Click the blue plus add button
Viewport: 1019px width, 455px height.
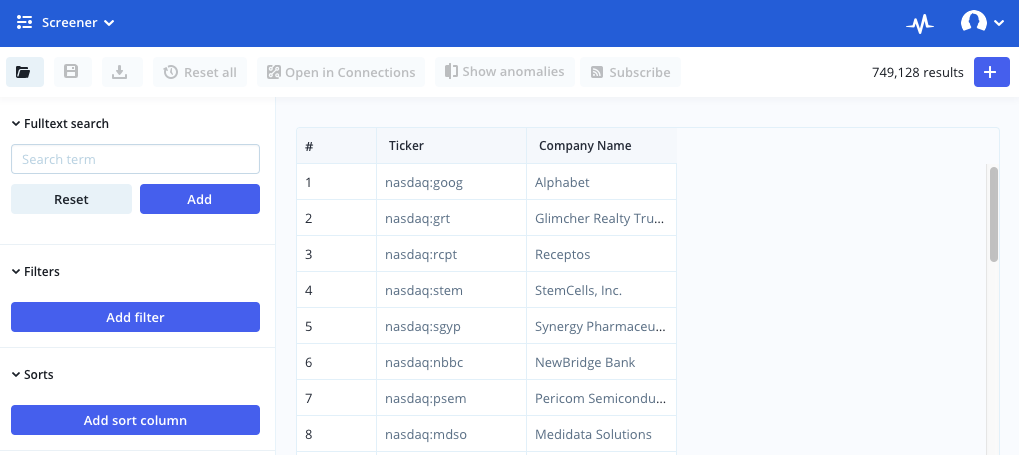992,72
